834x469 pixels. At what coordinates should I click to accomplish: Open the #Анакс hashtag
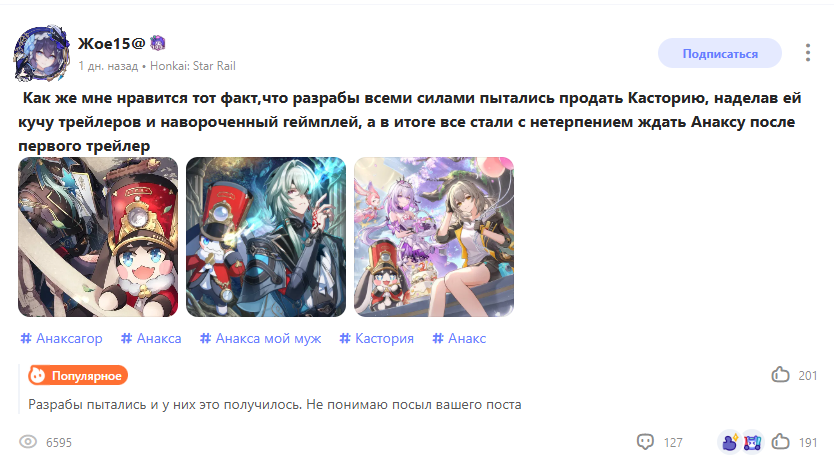[459, 338]
